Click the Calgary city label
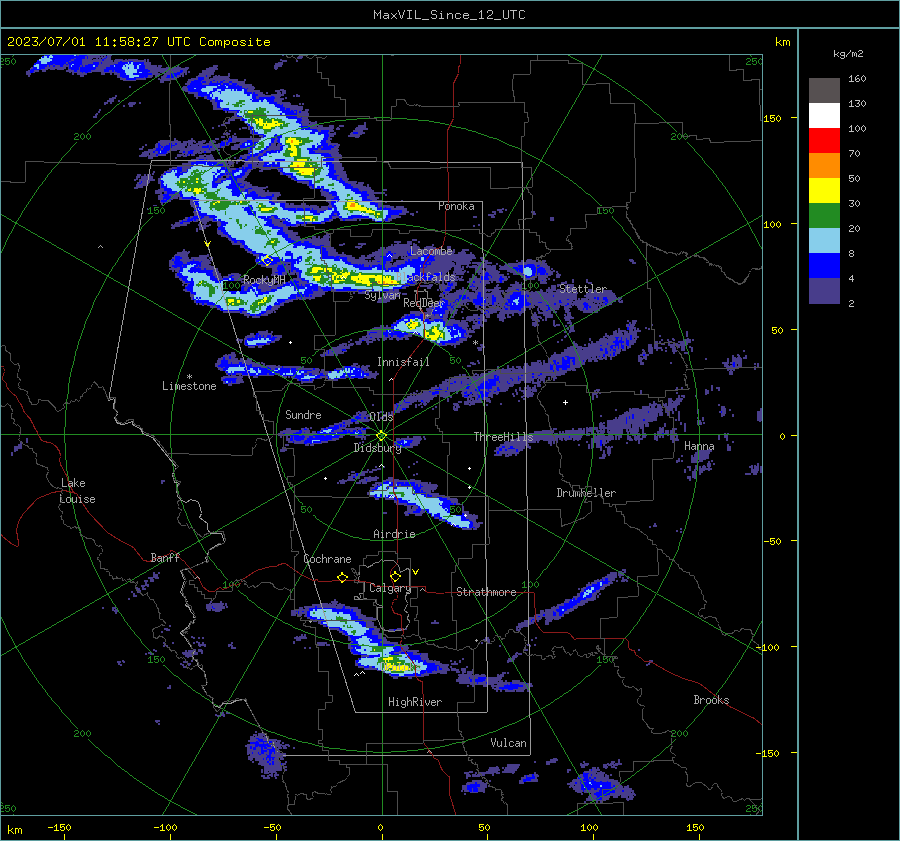 point(390,588)
